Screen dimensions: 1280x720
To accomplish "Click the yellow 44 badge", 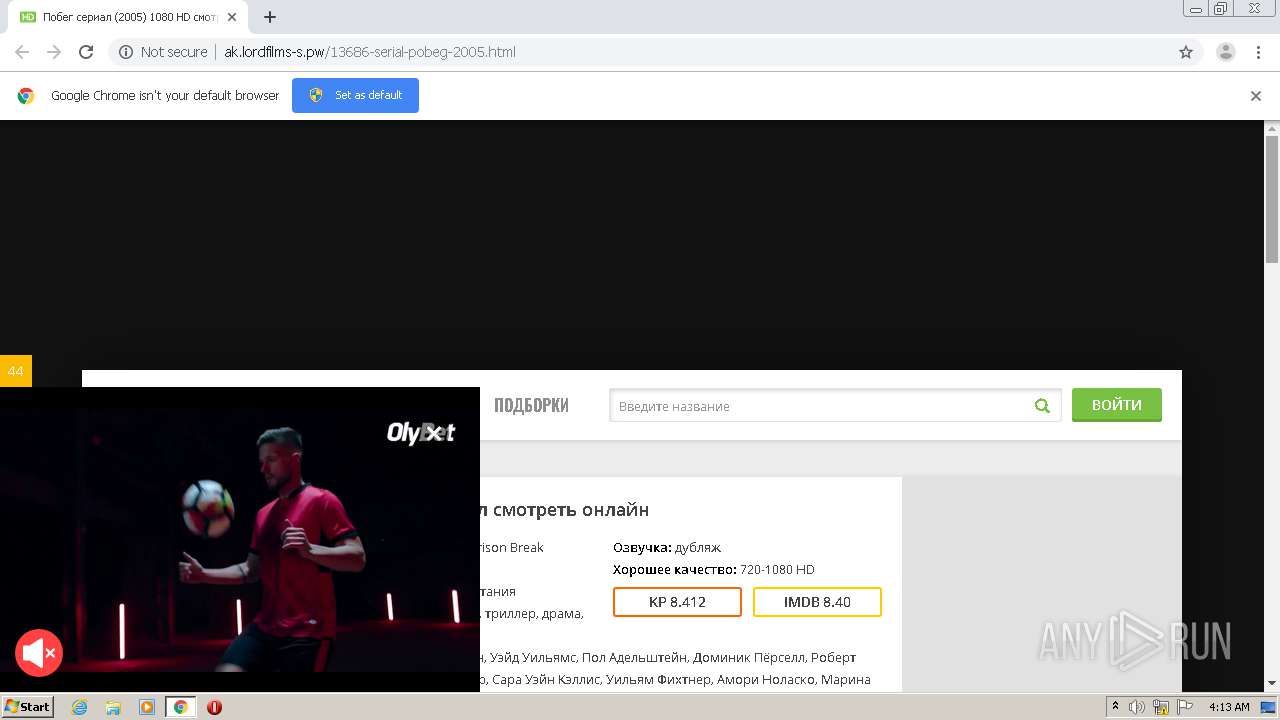I will click(x=16, y=371).
